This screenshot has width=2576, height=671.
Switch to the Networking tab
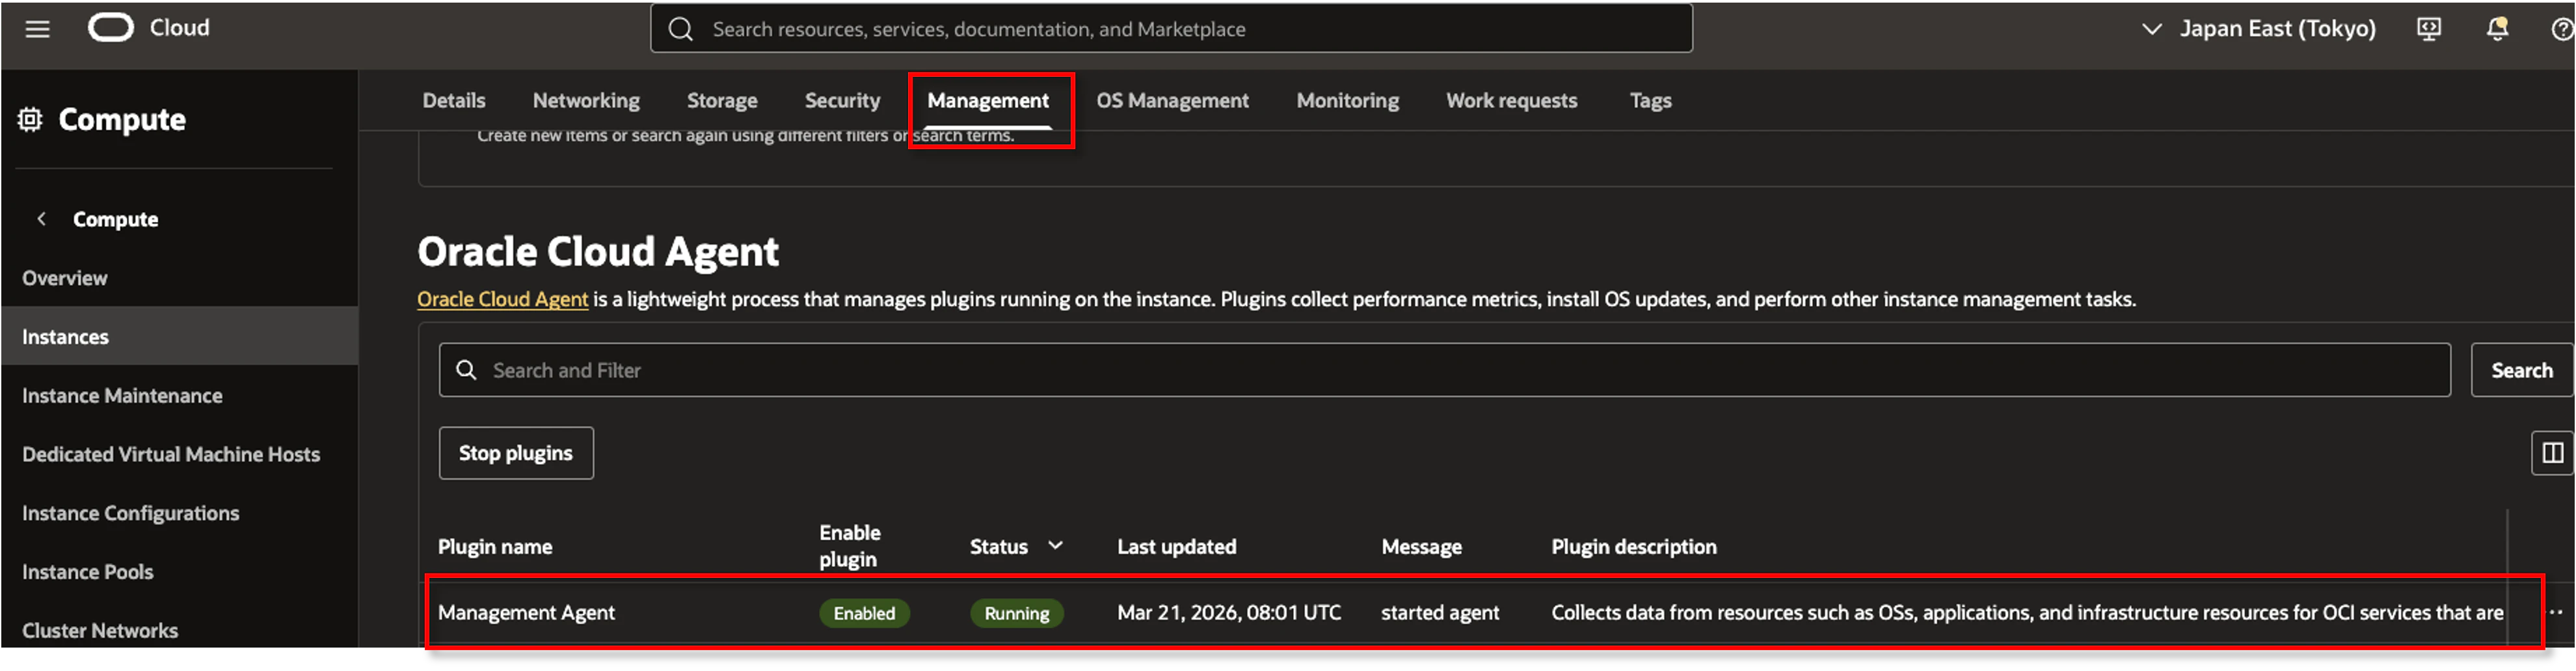point(586,100)
